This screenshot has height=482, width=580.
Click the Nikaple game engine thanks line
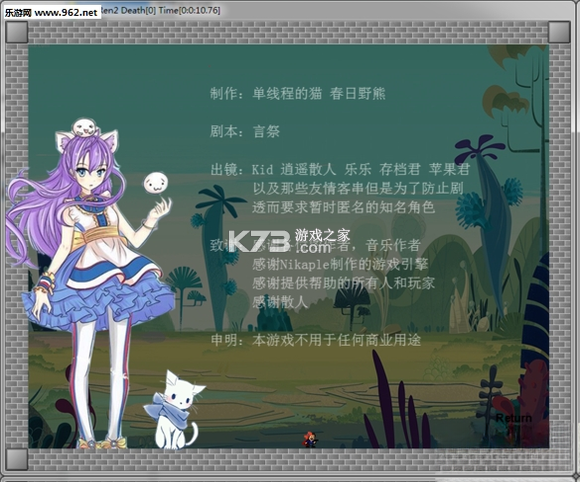(x=340, y=264)
